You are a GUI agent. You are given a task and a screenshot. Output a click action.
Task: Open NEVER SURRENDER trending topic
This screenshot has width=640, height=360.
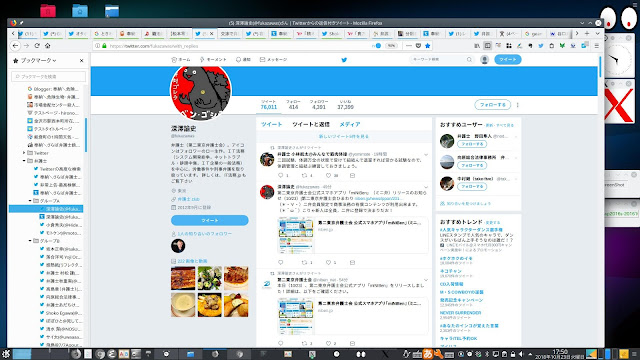click(x=460, y=313)
